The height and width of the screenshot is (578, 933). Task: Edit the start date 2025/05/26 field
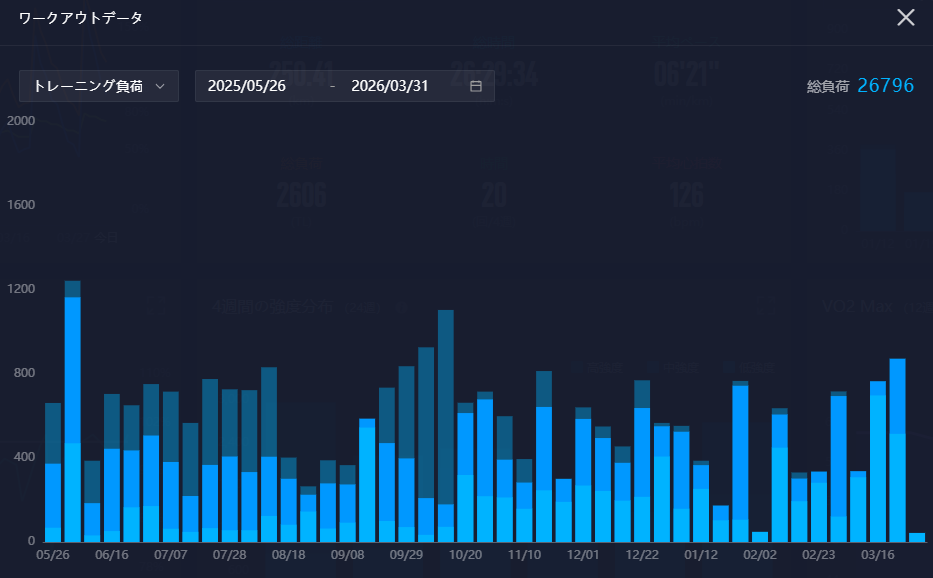247,86
